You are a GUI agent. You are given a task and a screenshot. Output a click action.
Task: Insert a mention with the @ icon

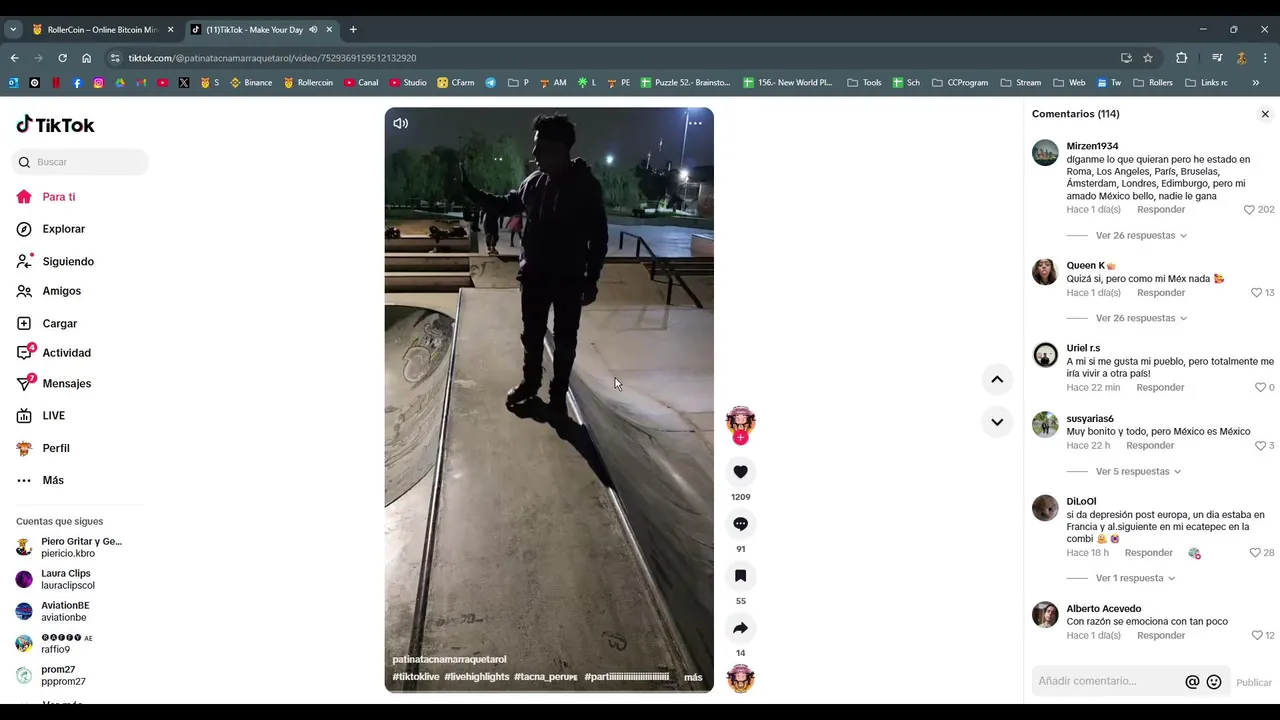[x=1192, y=682]
